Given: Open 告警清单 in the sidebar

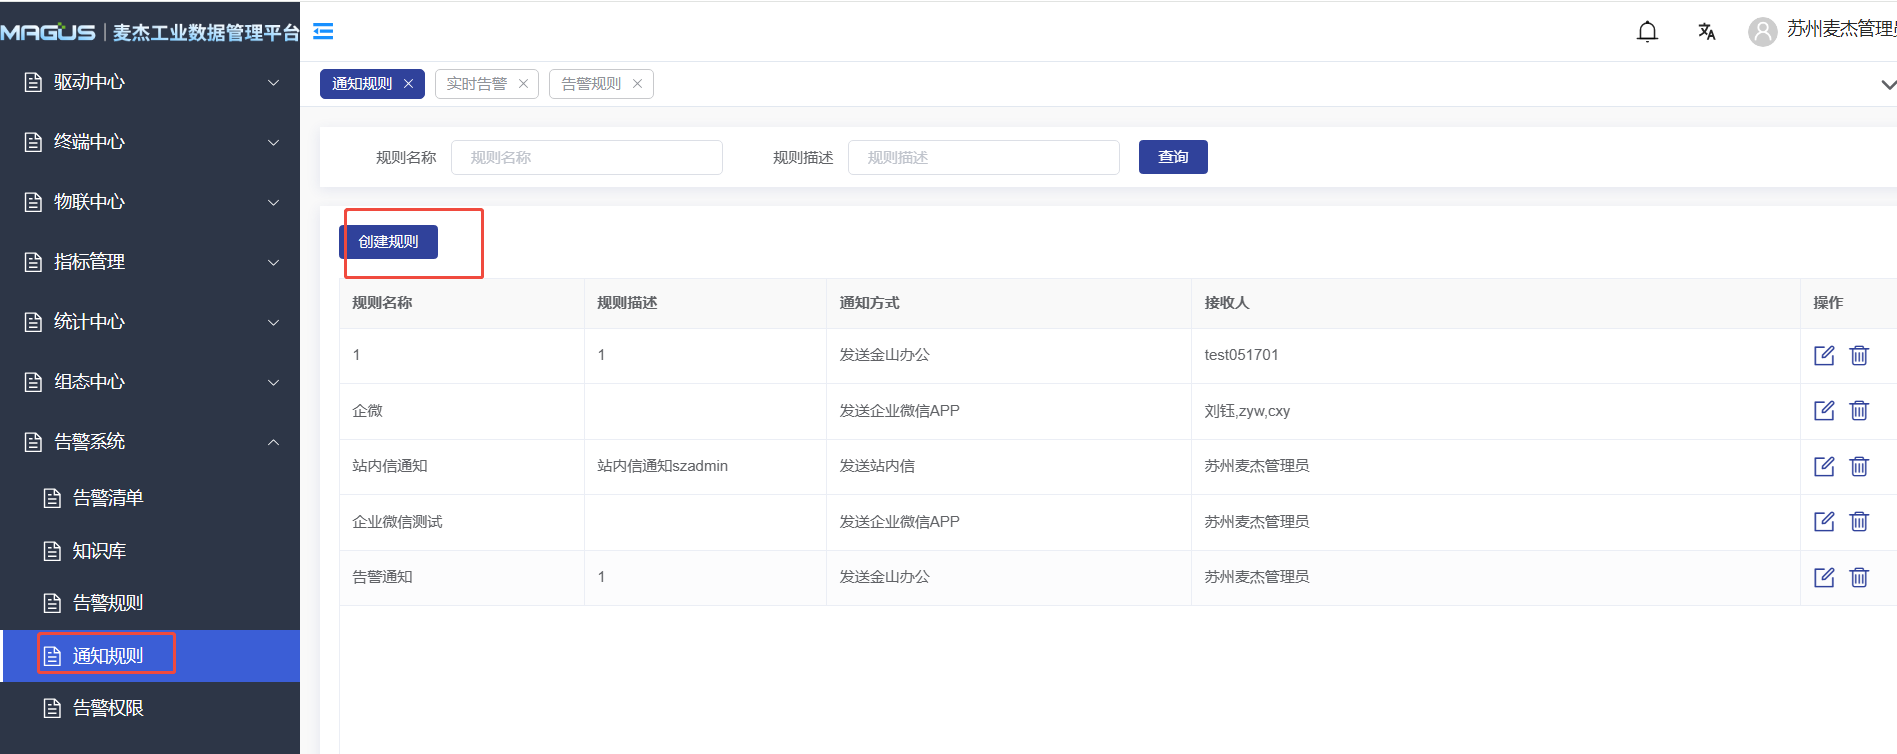Looking at the screenshot, I should coord(108,498).
